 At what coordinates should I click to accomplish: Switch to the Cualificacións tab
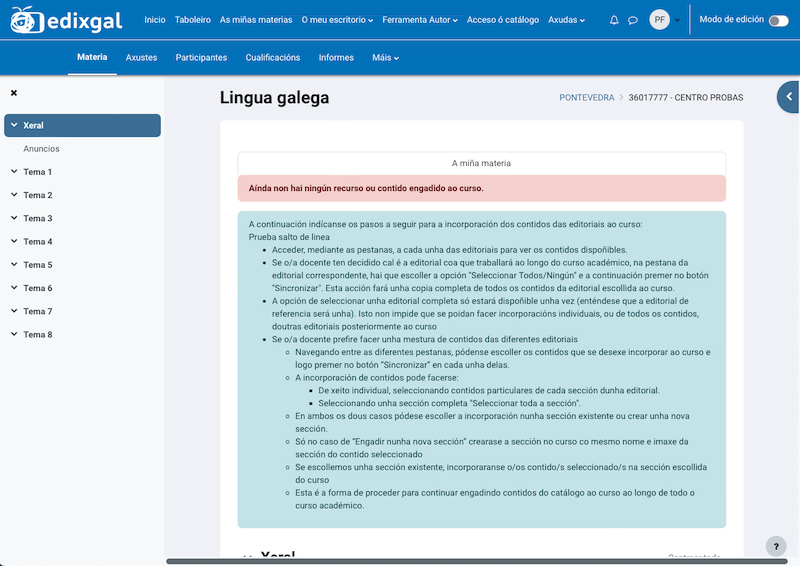tap(272, 58)
